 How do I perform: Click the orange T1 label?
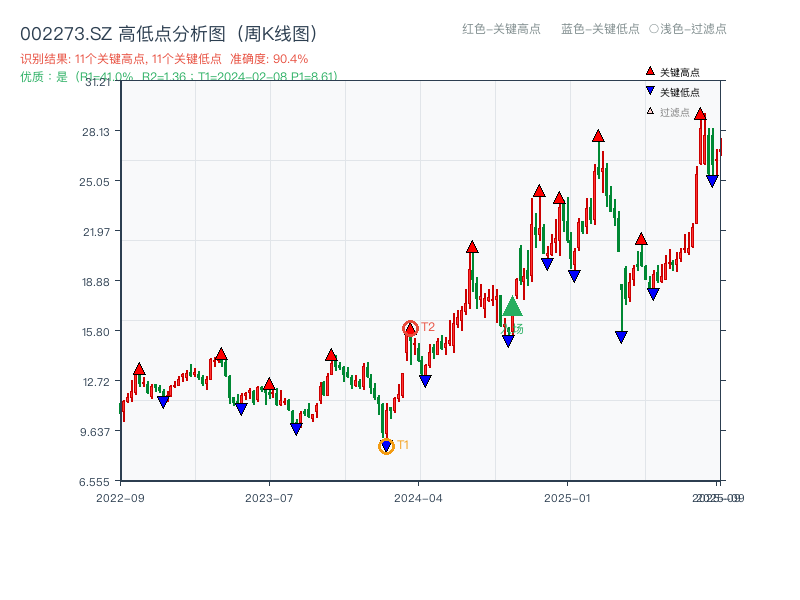coord(403,445)
